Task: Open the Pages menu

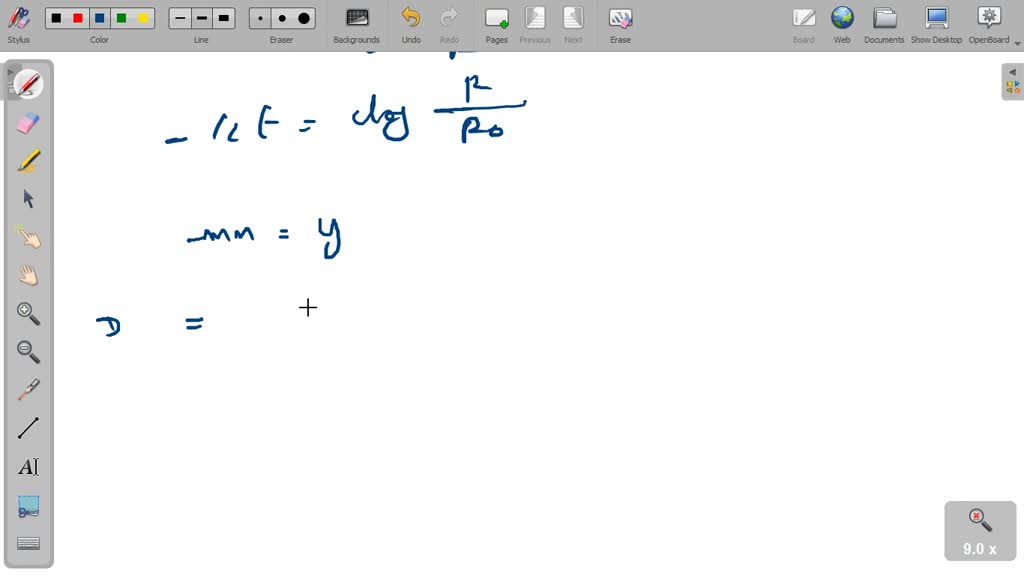Action: click(496, 25)
